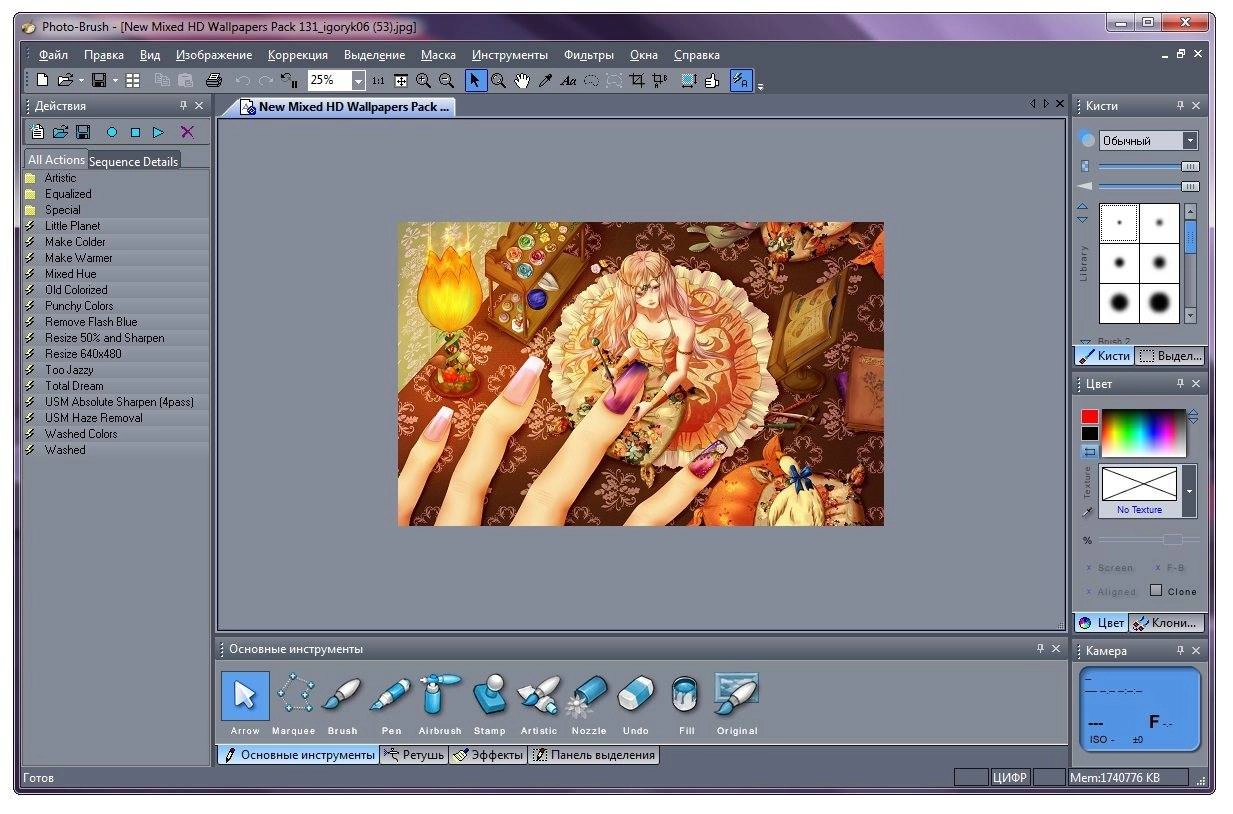Screen dimensions: 1233x814
Task: Switch to the Ретушь tools tab
Action: pyautogui.click(x=413, y=755)
